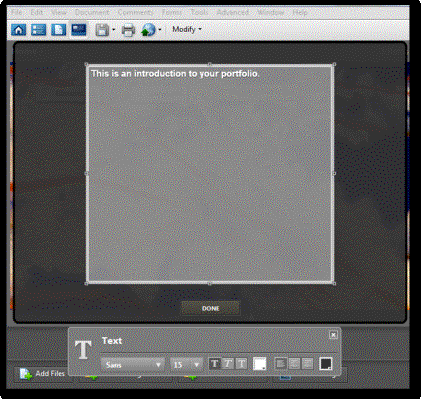Switch to the file details list icon
421x399 pixels.
tap(38, 30)
